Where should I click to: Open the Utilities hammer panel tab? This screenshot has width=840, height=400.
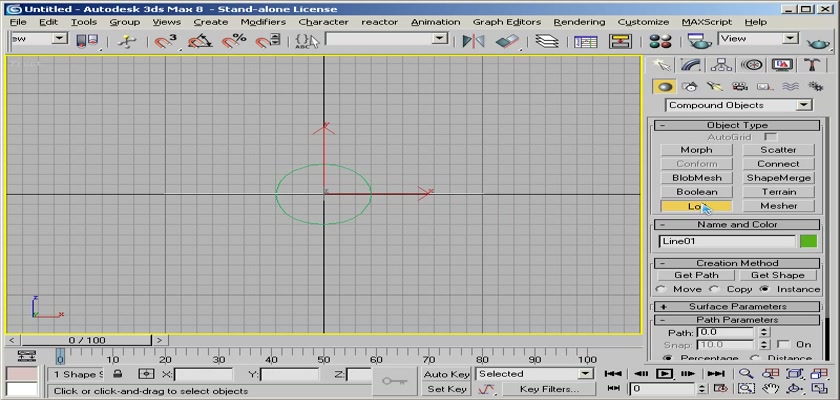coord(812,65)
